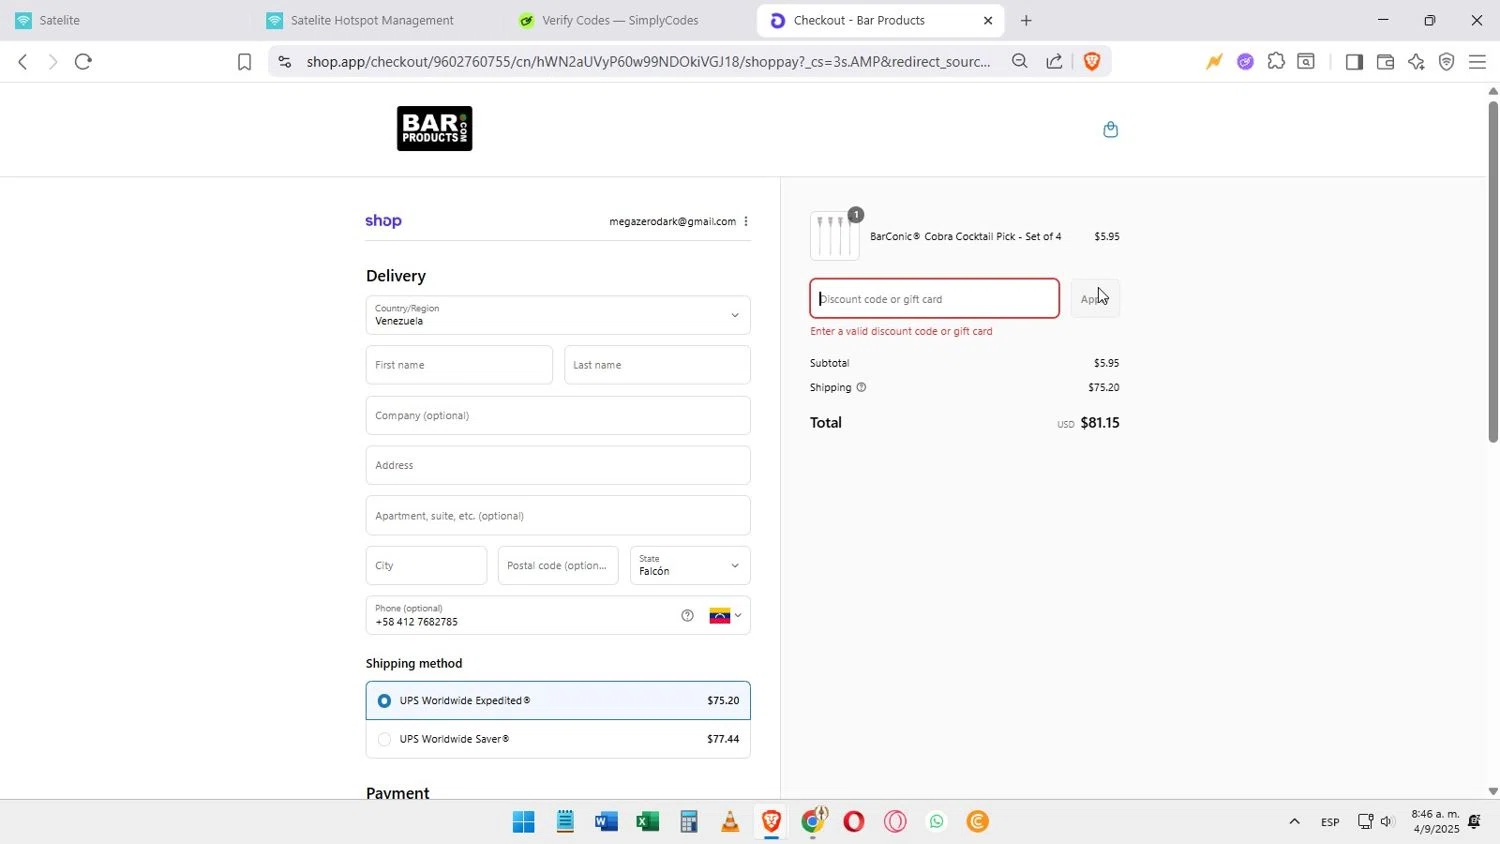Image resolution: width=1500 pixels, height=844 pixels.
Task: Click Postal code field
Action: (558, 565)
